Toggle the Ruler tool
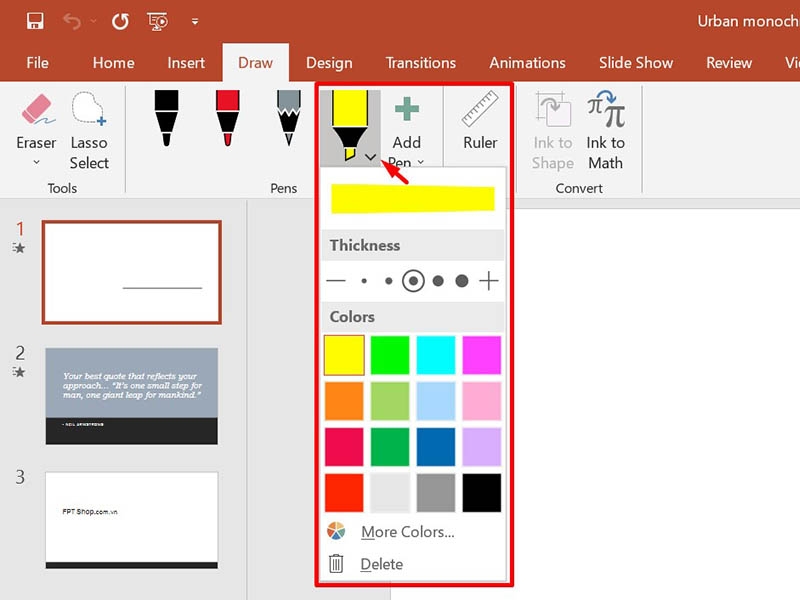Image resolution: width=800 pixels, height=600 pixels. pyautogui.click(x=480, y=121)
